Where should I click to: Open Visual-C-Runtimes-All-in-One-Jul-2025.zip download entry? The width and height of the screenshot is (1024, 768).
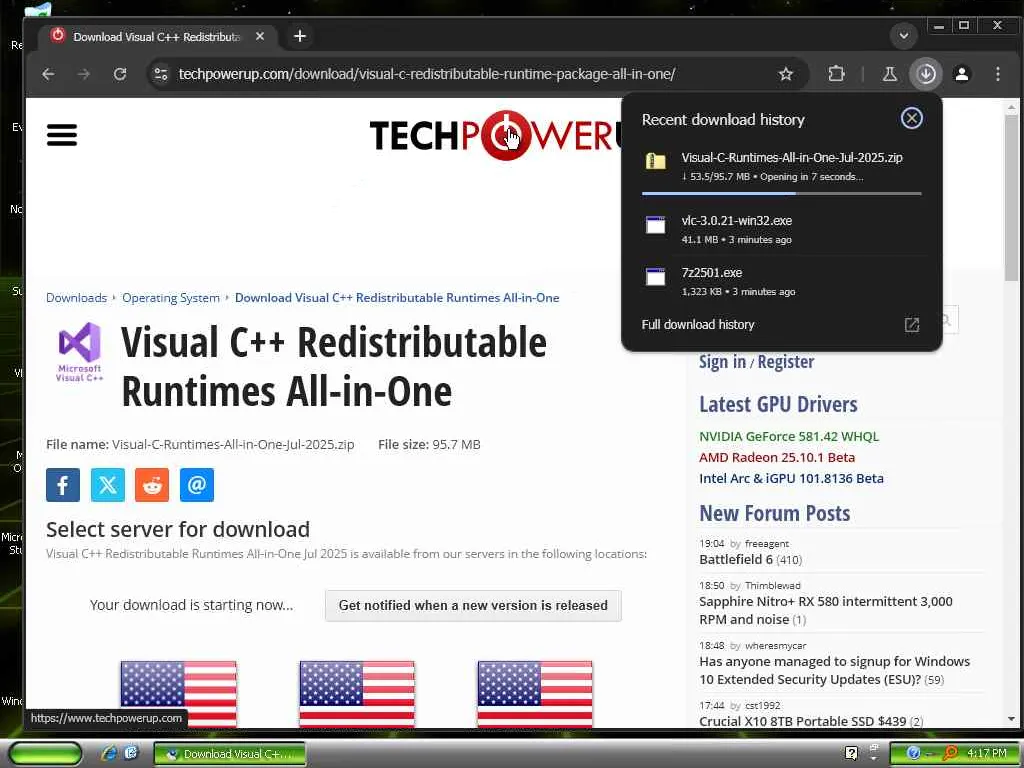(x=781, y=167)
